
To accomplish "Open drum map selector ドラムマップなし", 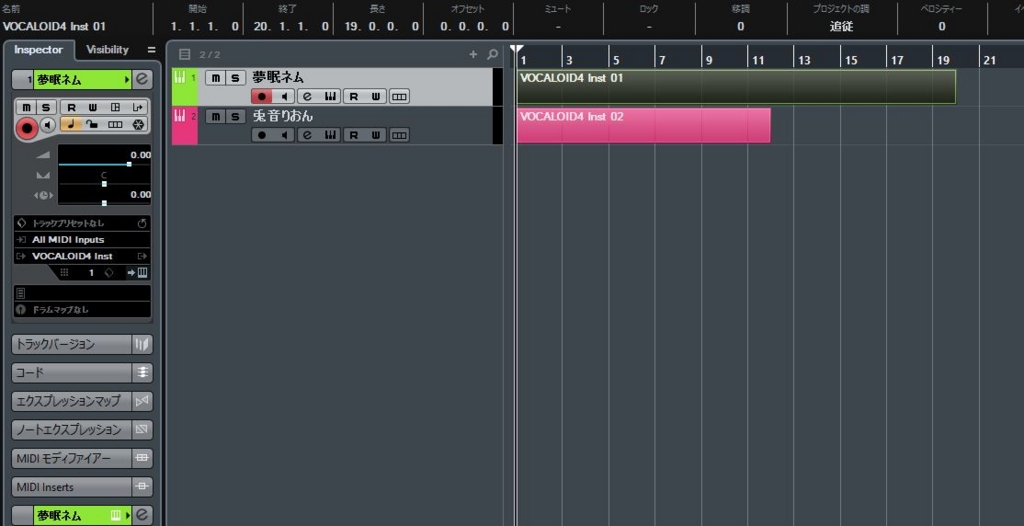I will click(82, 310).
